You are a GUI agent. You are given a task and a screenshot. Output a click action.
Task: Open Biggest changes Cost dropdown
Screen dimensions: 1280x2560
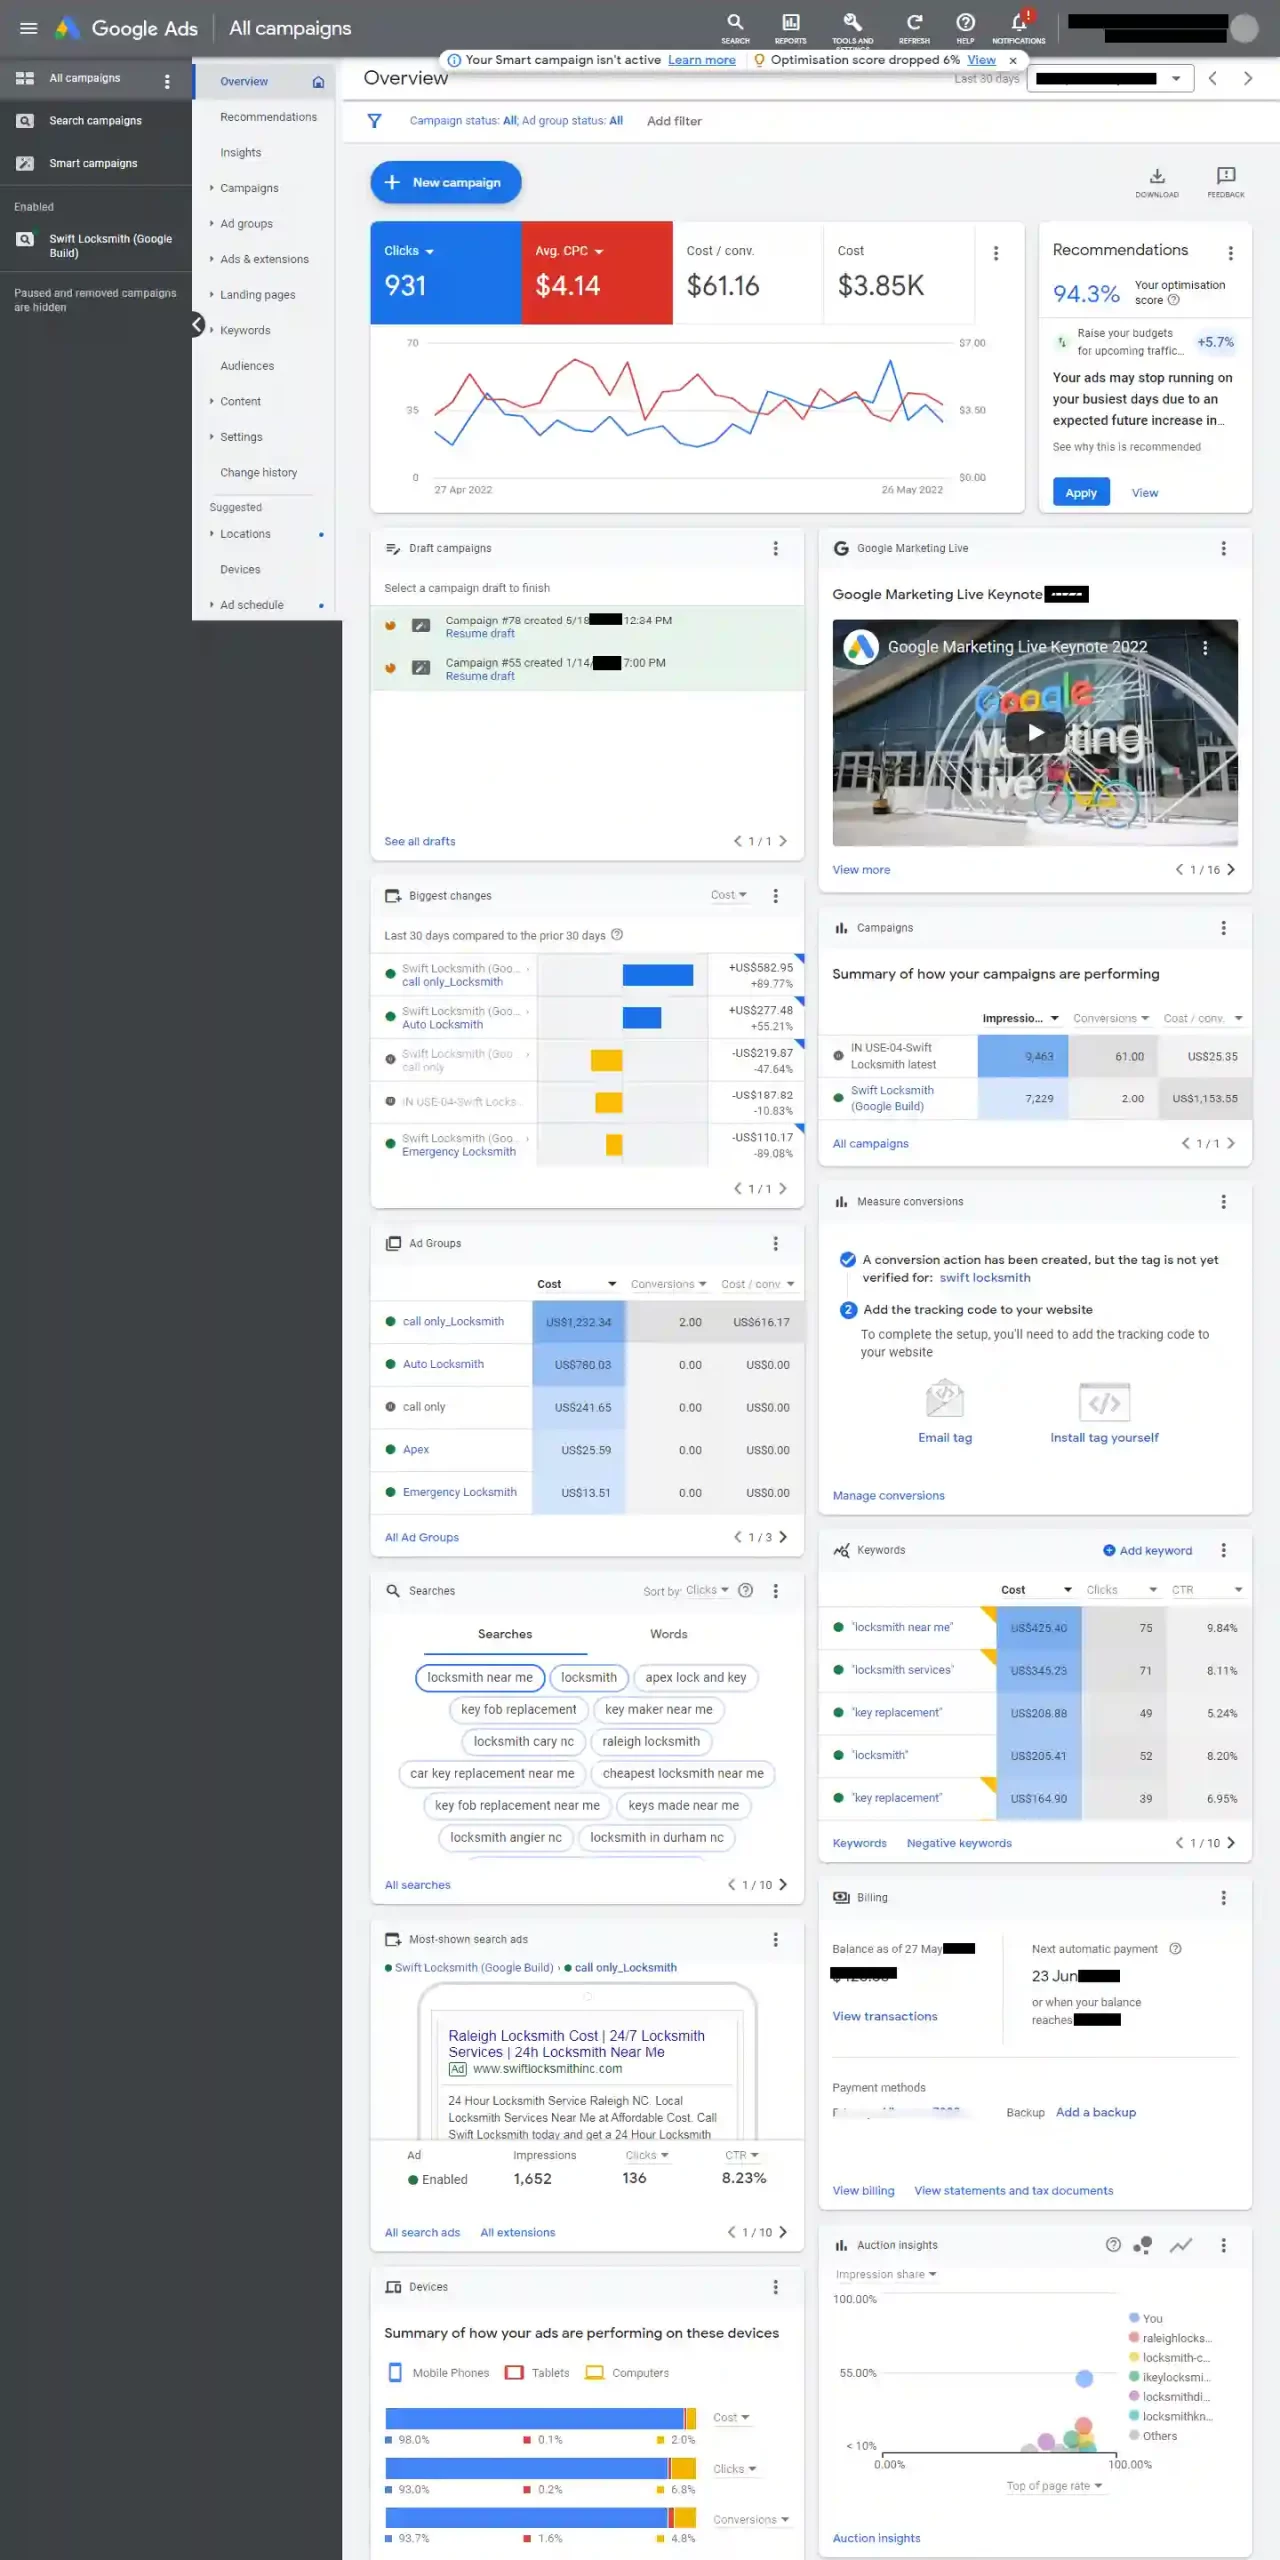point(728,895)
